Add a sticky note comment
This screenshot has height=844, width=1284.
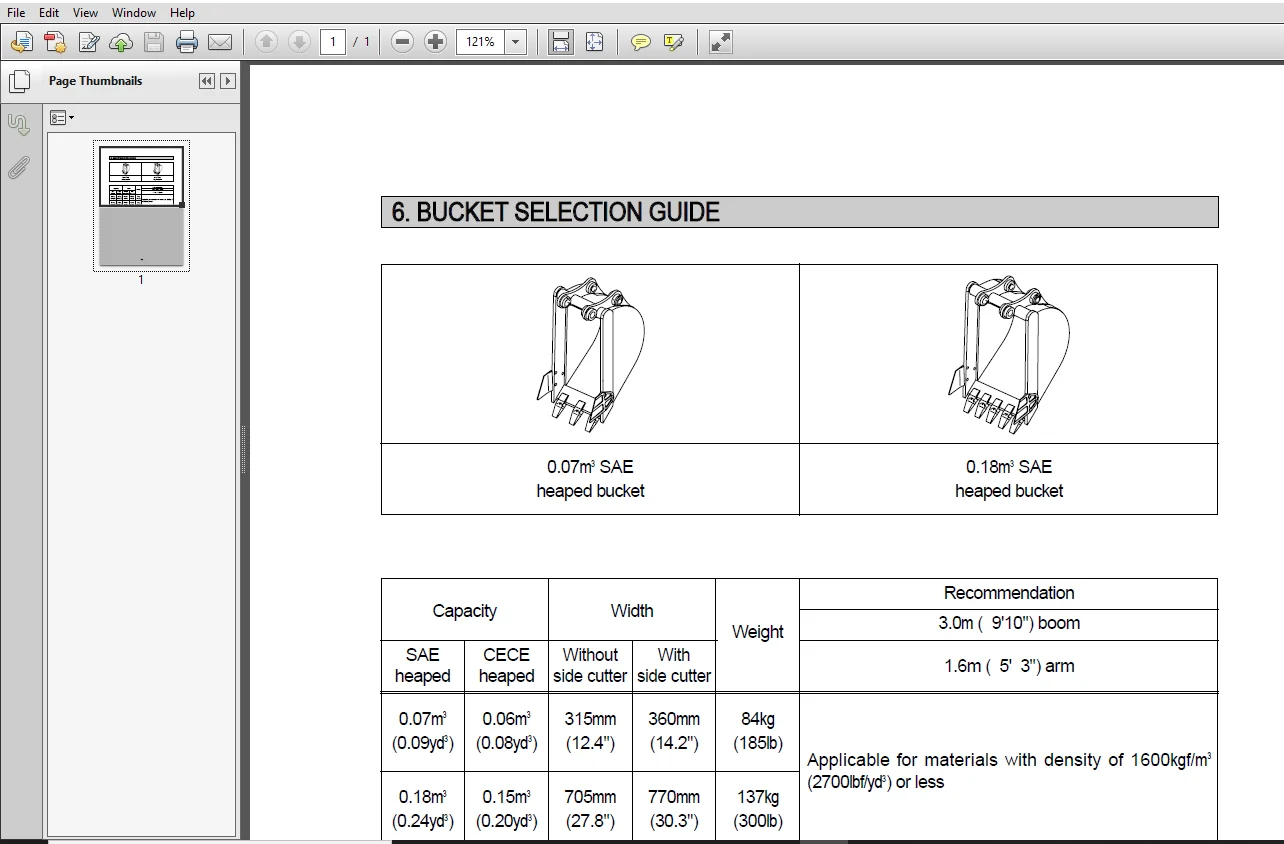pos(641,42)
